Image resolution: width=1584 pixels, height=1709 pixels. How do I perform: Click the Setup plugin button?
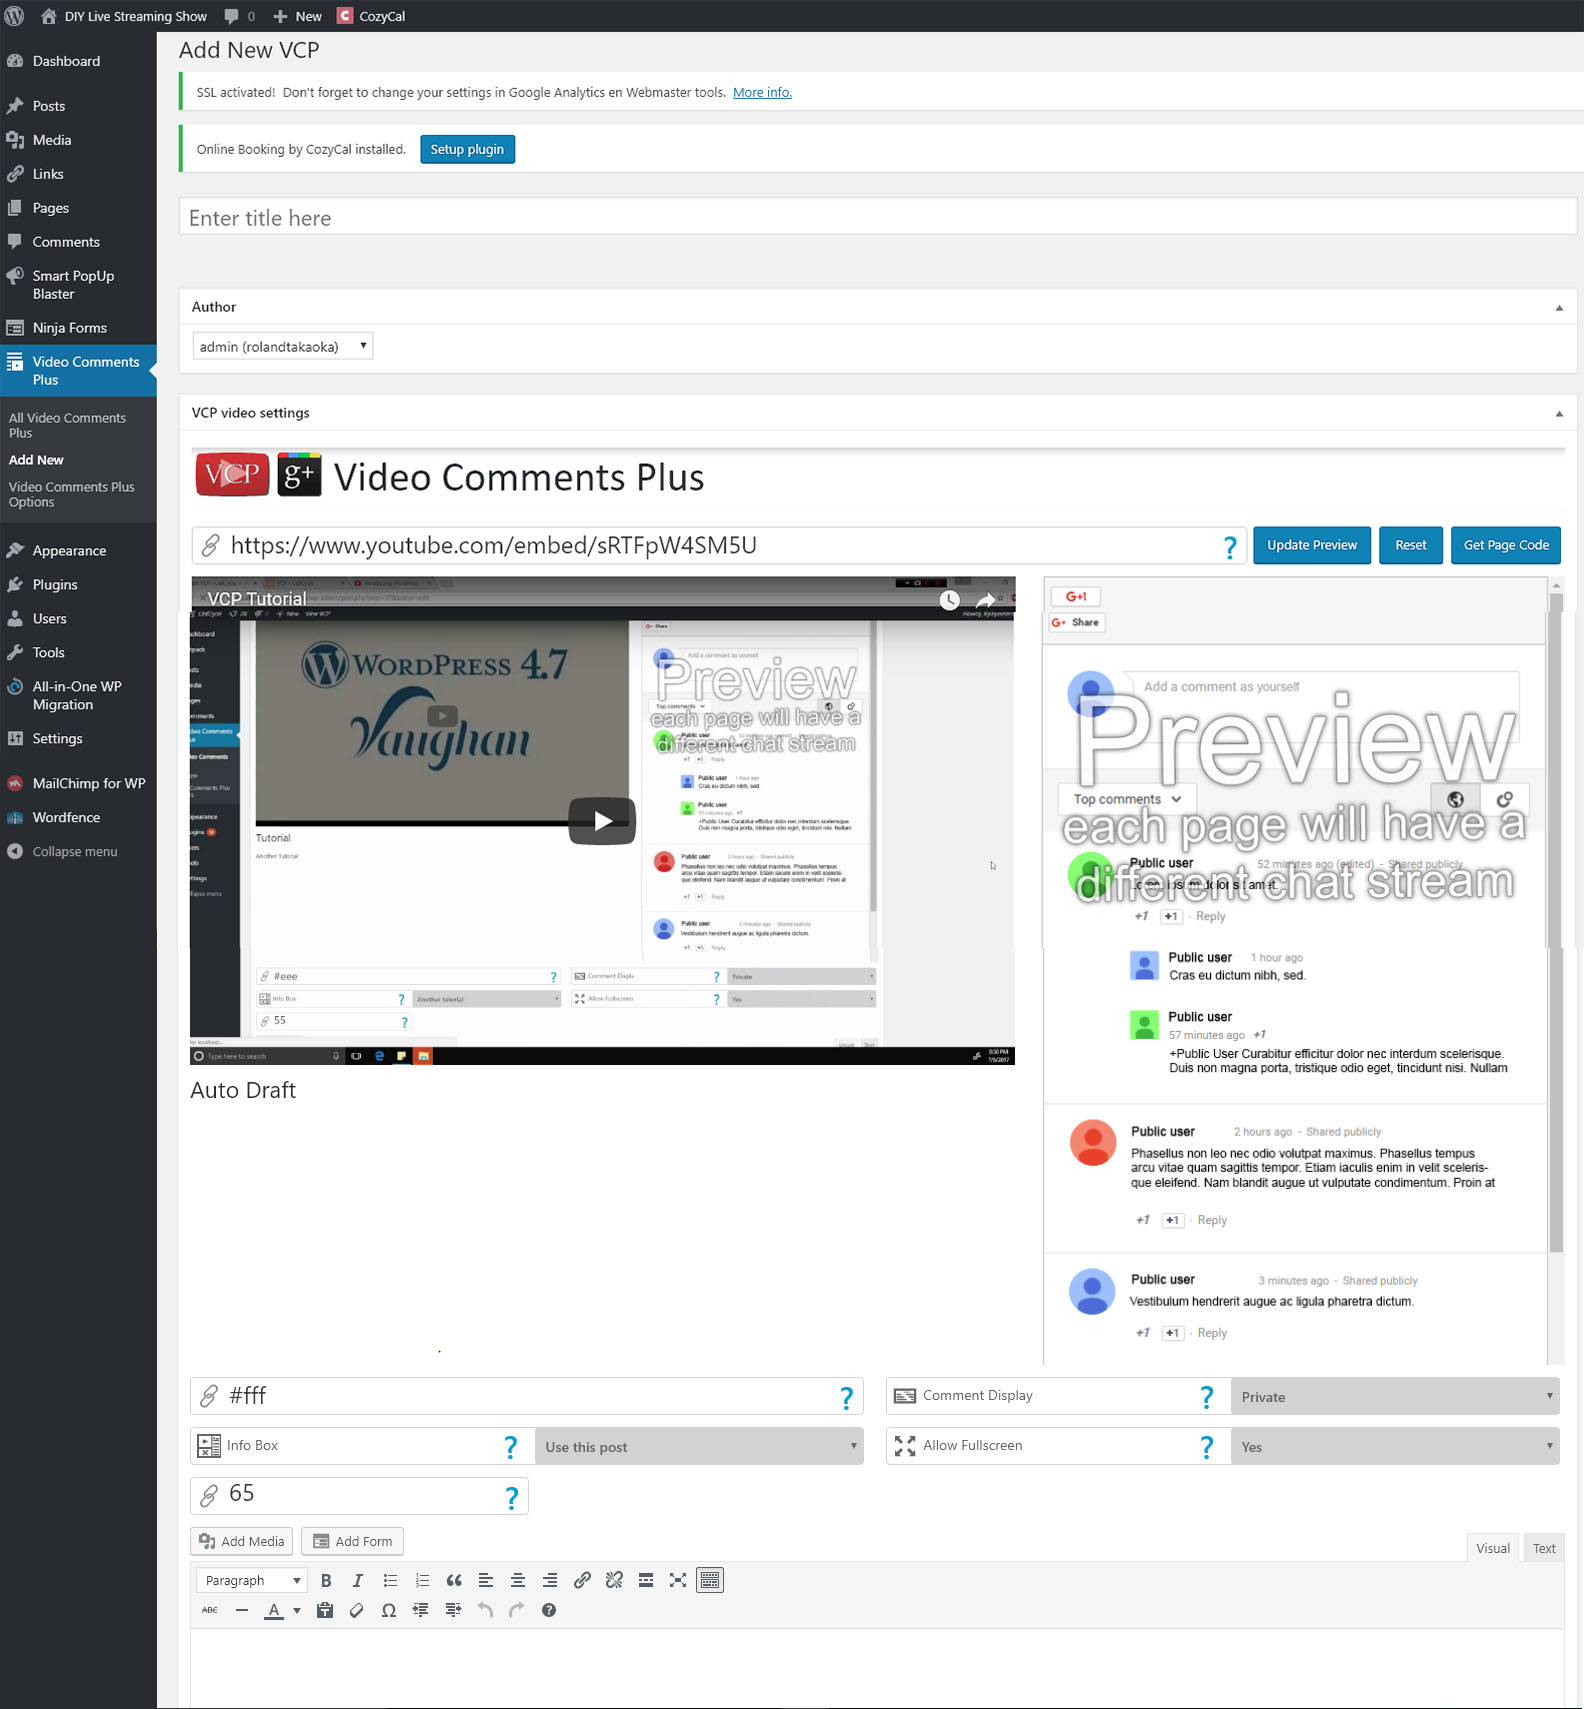467,149
